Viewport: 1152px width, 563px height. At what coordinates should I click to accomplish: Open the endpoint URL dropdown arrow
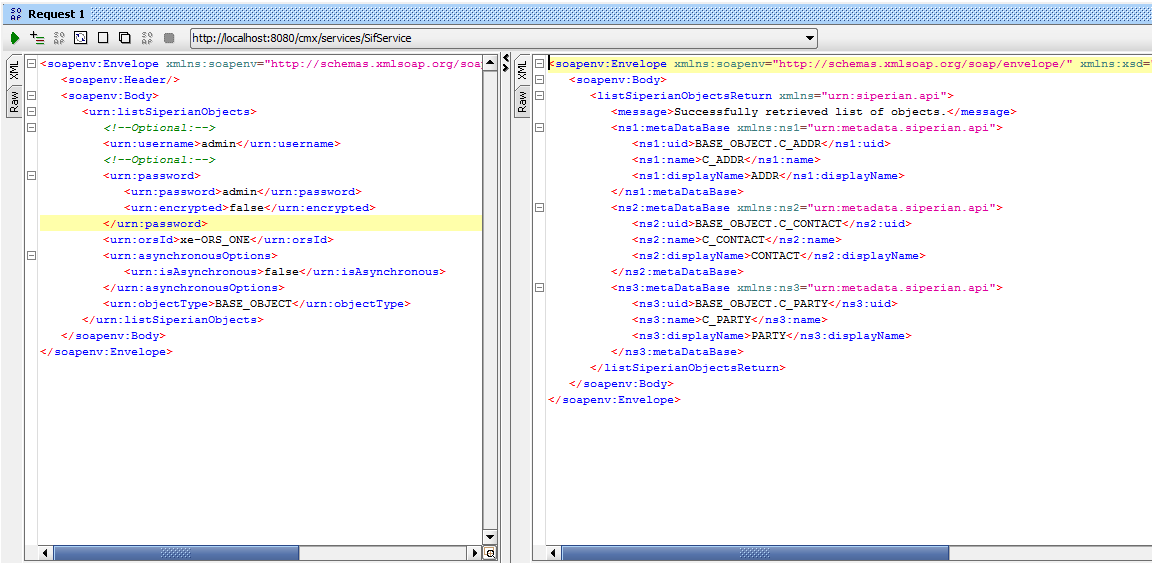point(810,38)
